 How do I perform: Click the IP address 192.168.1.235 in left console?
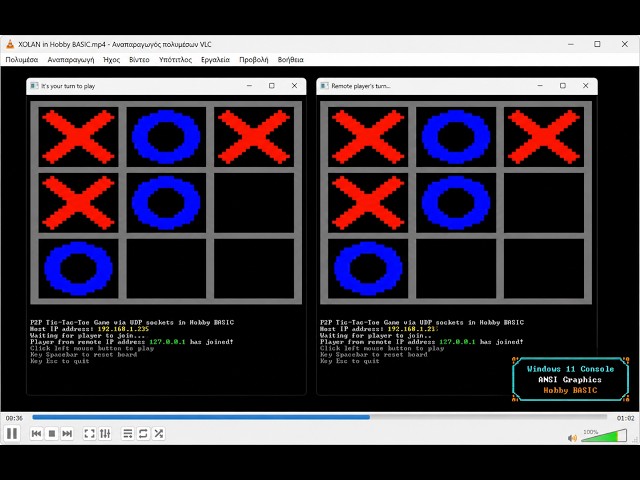pyautogui.click(x=123, y=329)
